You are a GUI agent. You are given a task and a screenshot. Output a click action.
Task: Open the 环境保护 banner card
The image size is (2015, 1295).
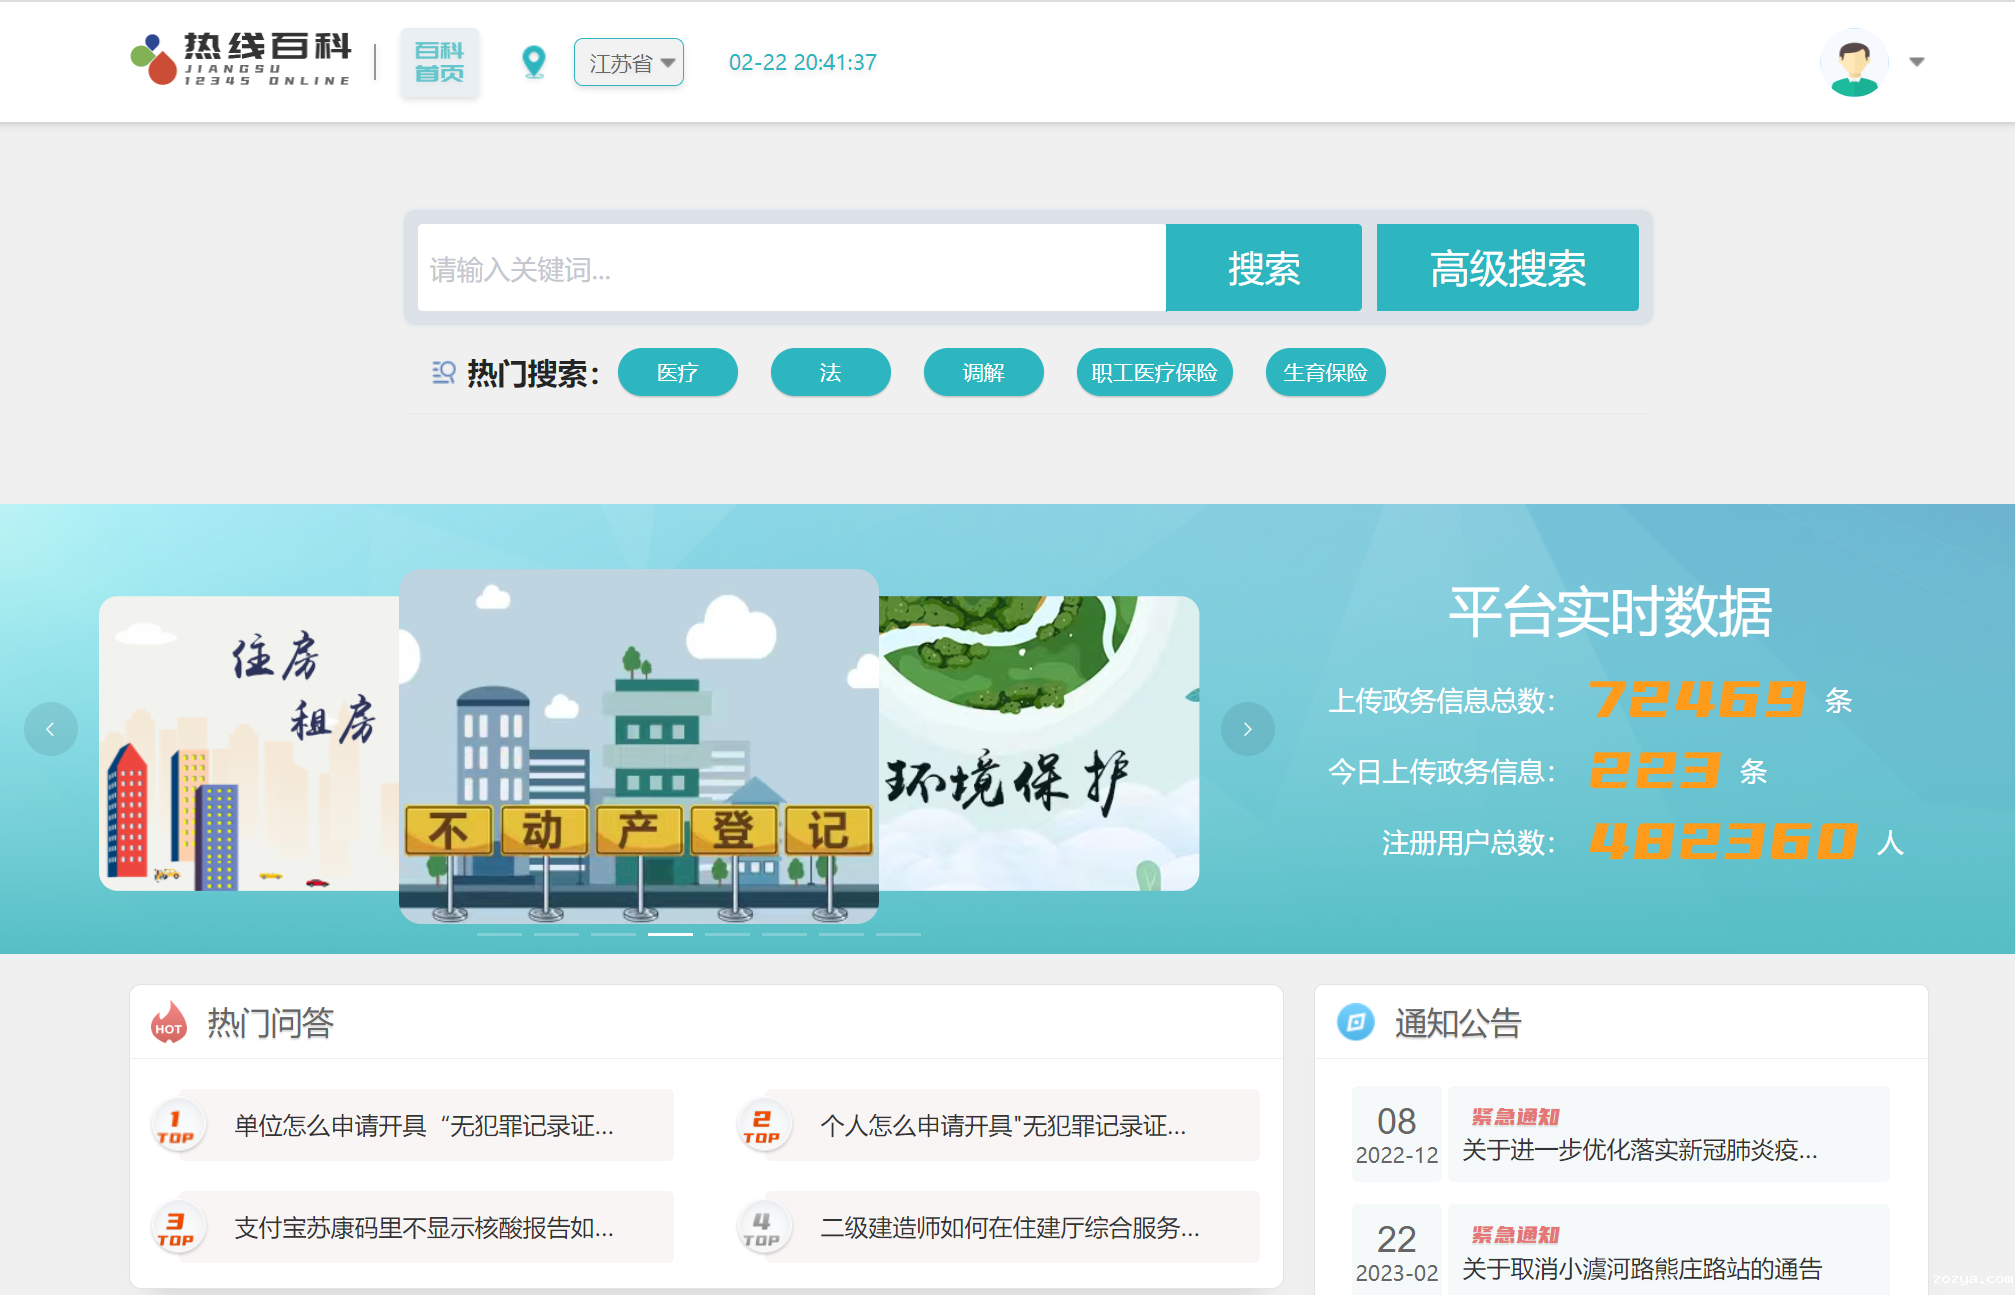[1038, 743]
